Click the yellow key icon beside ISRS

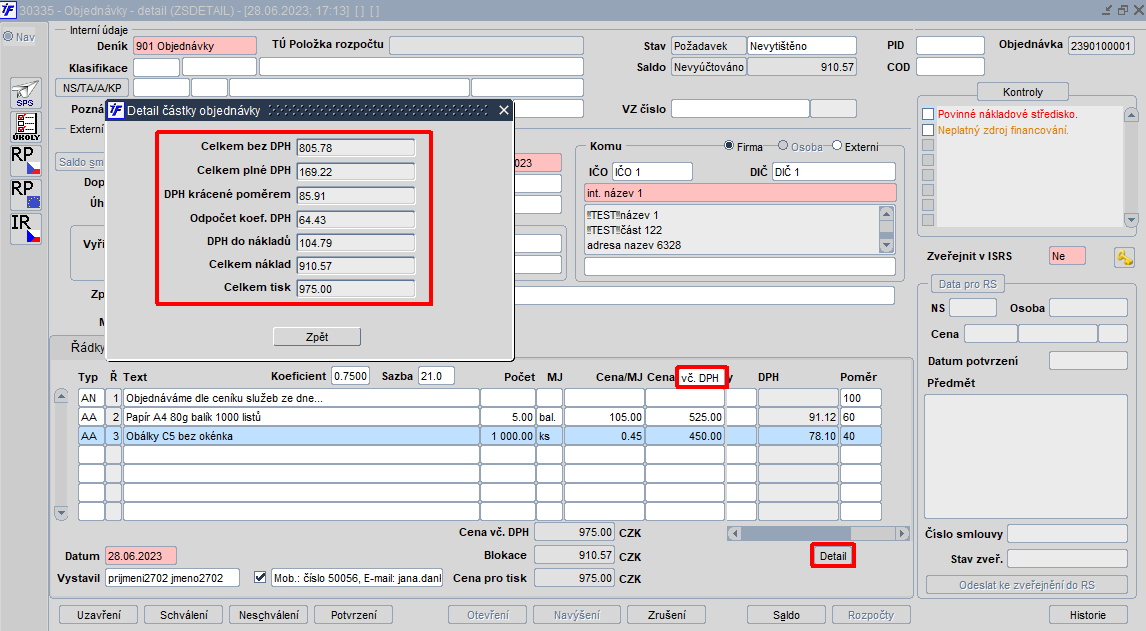pos(1123,257)
